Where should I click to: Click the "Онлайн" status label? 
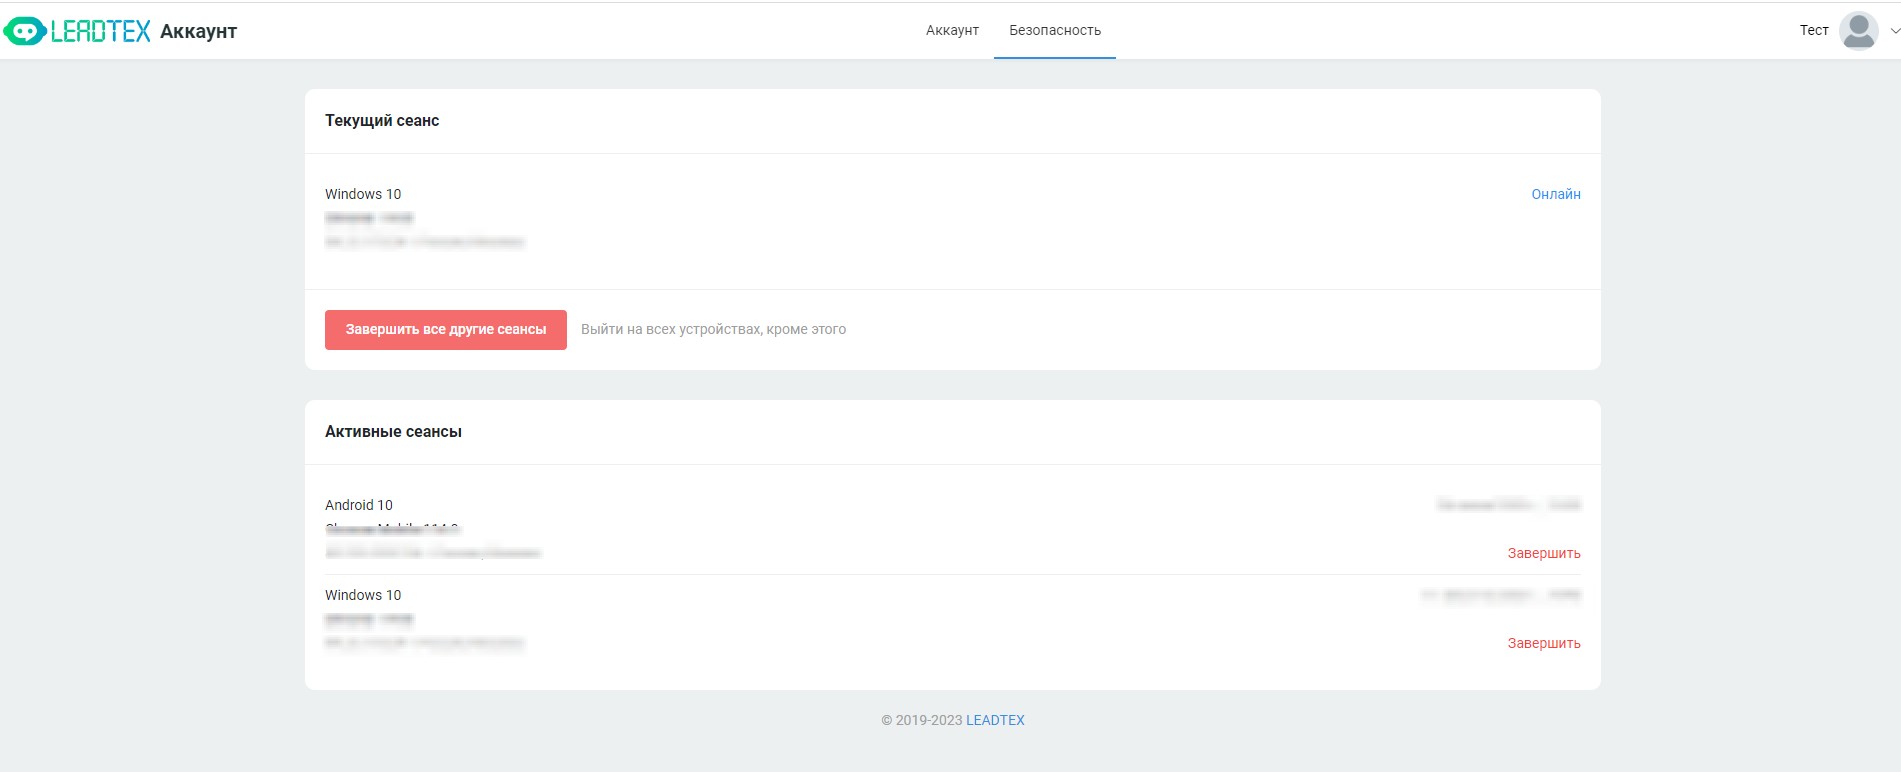[1555, 194]
